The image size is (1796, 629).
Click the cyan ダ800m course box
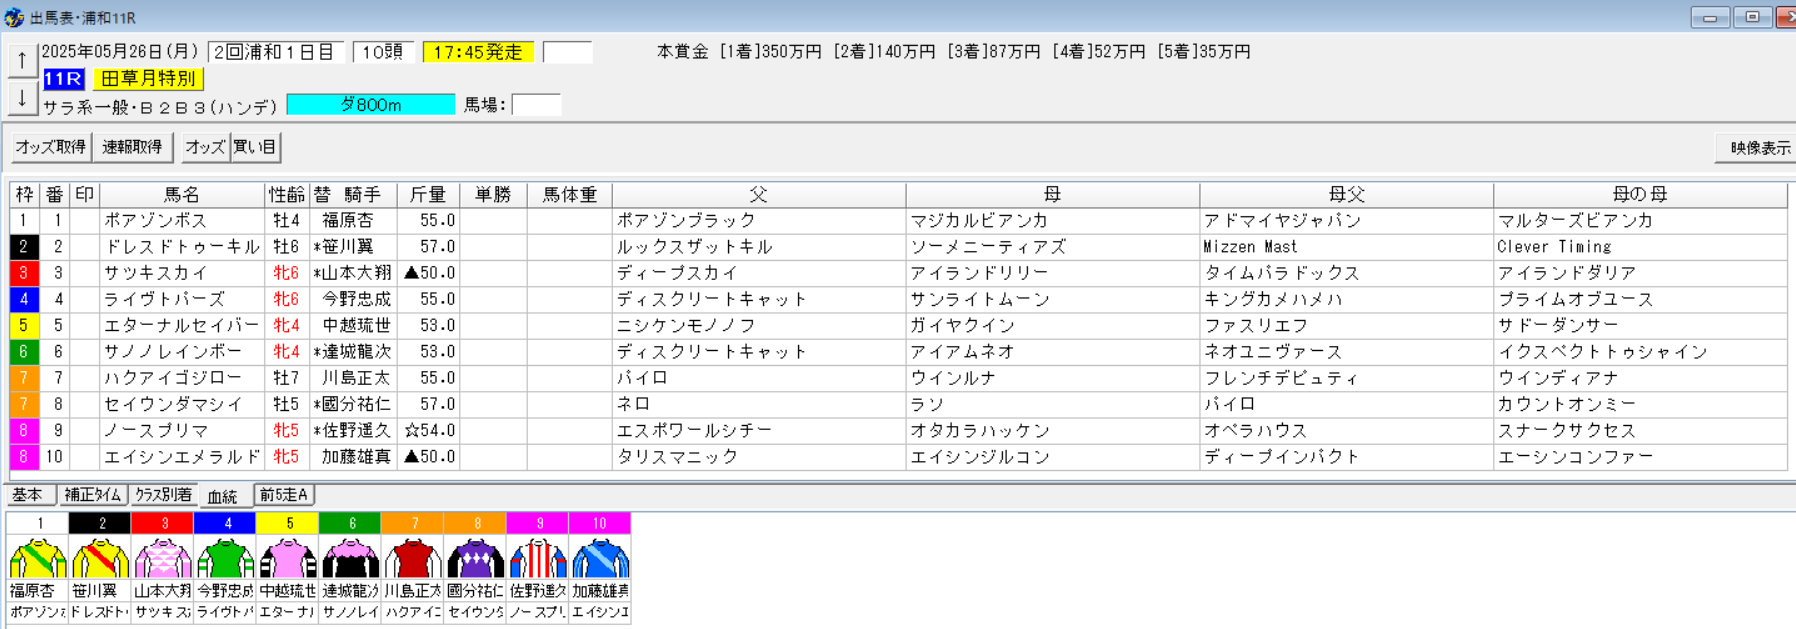point(371,104)
